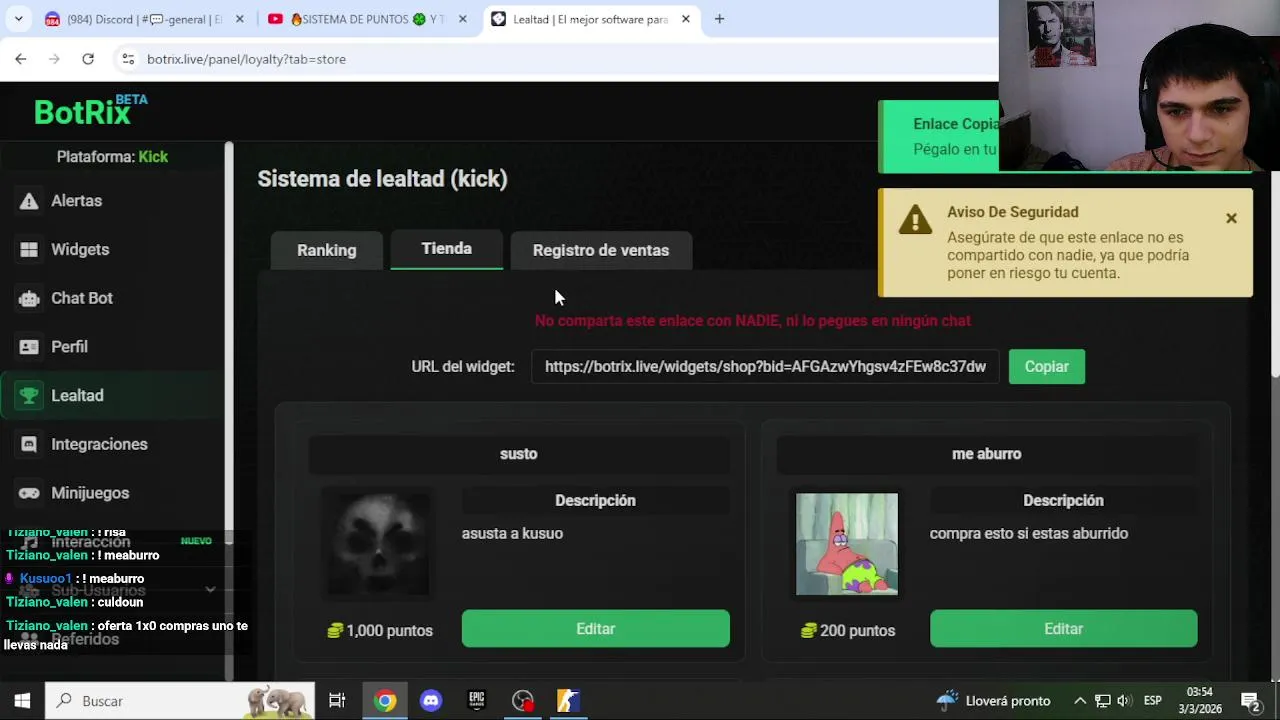This screenshot has height=720, width=1280.
Task: Close the Discord browser tab
Action: point(239,19)
